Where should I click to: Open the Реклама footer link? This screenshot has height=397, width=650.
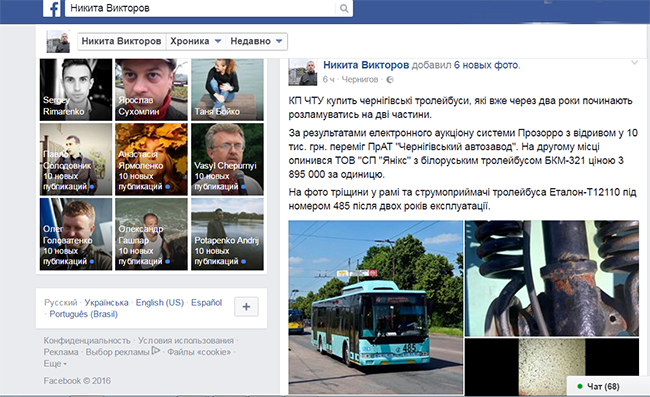coord(61,352)
